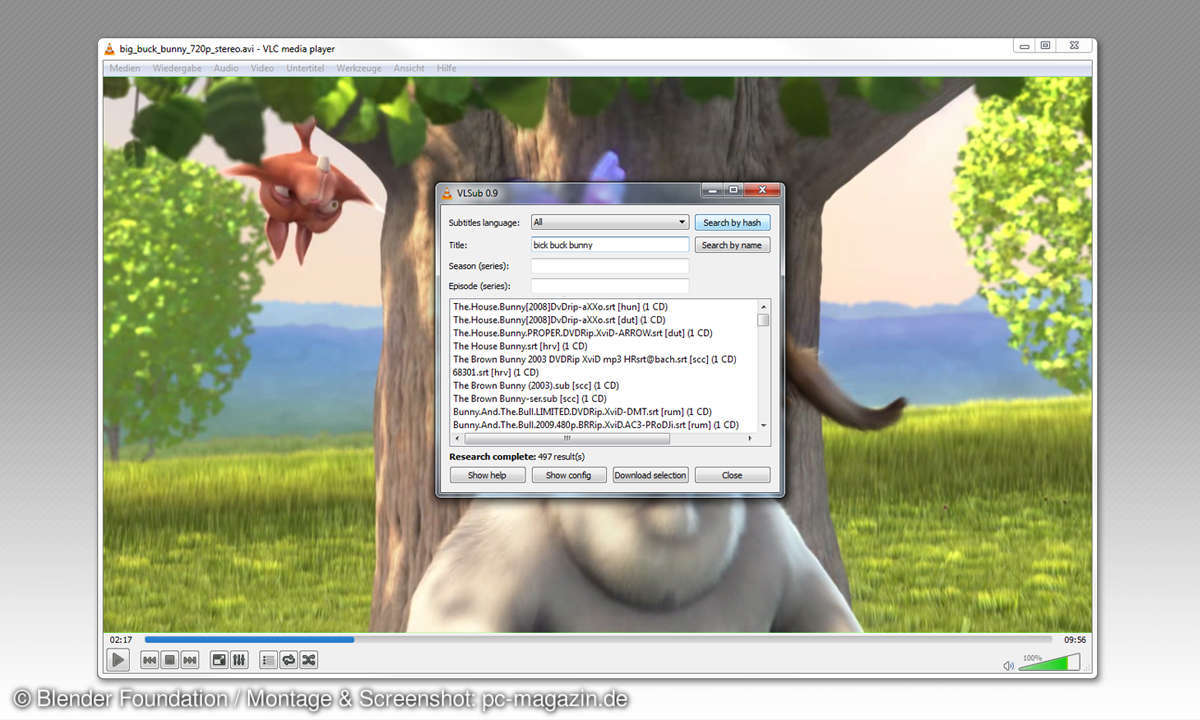The image size is (1200, 720).
Task: Open the Audio menu
Action: [x=226, y=68]
